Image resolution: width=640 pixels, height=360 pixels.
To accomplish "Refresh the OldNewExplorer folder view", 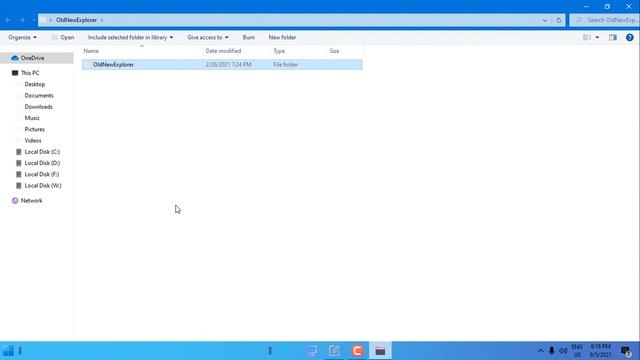I will [x=558, y=20].
